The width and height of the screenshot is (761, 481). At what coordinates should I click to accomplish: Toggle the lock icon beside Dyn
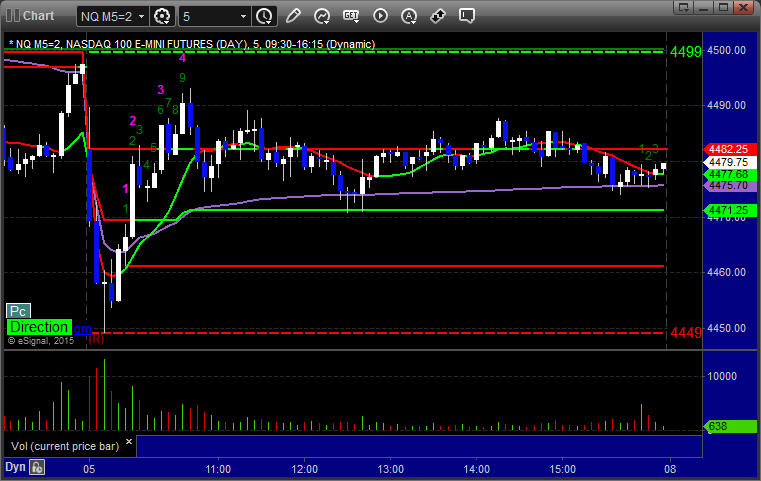pos(37,467)
